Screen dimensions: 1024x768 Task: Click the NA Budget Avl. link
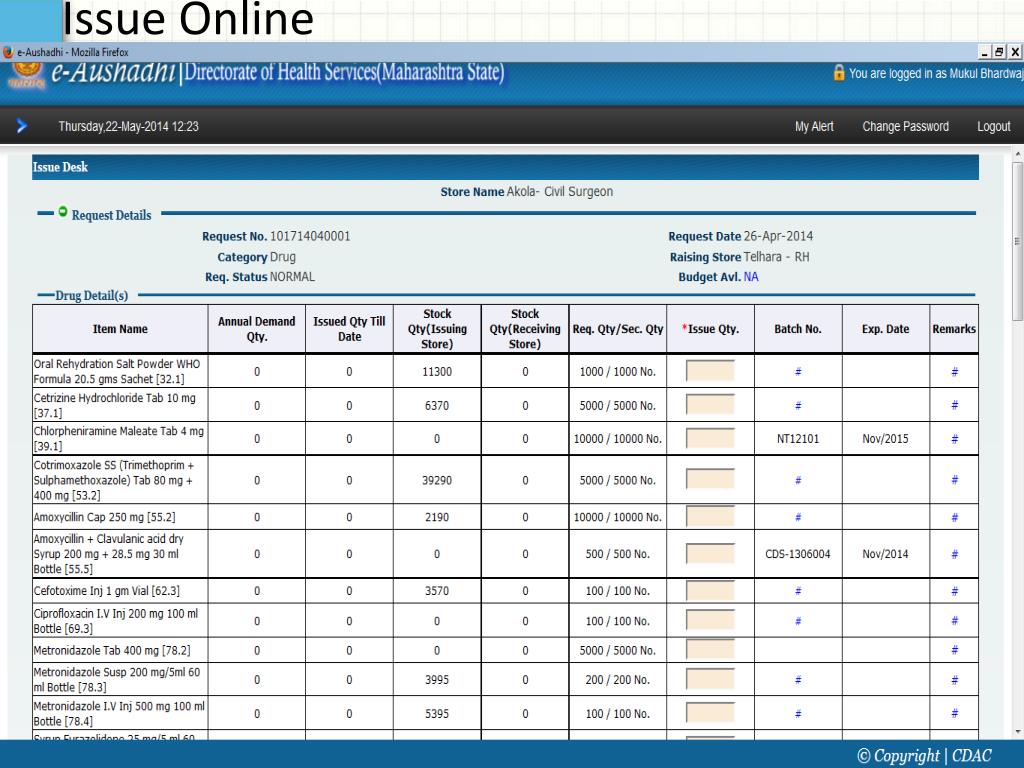click(751, 277)
